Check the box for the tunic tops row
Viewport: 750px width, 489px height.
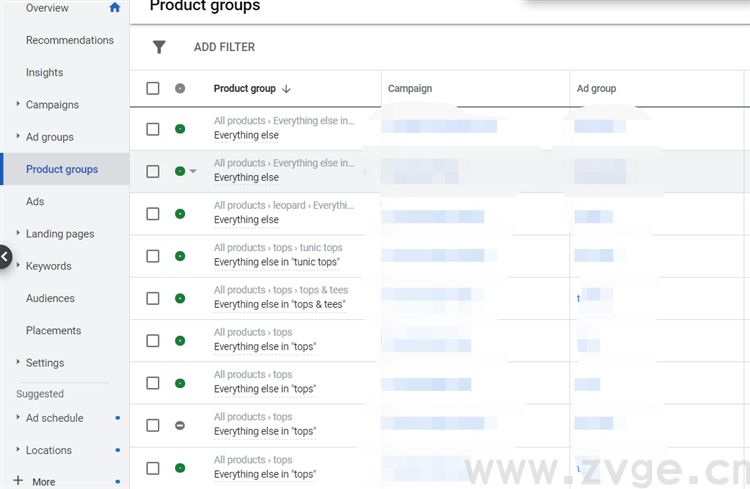coord(153,256)
